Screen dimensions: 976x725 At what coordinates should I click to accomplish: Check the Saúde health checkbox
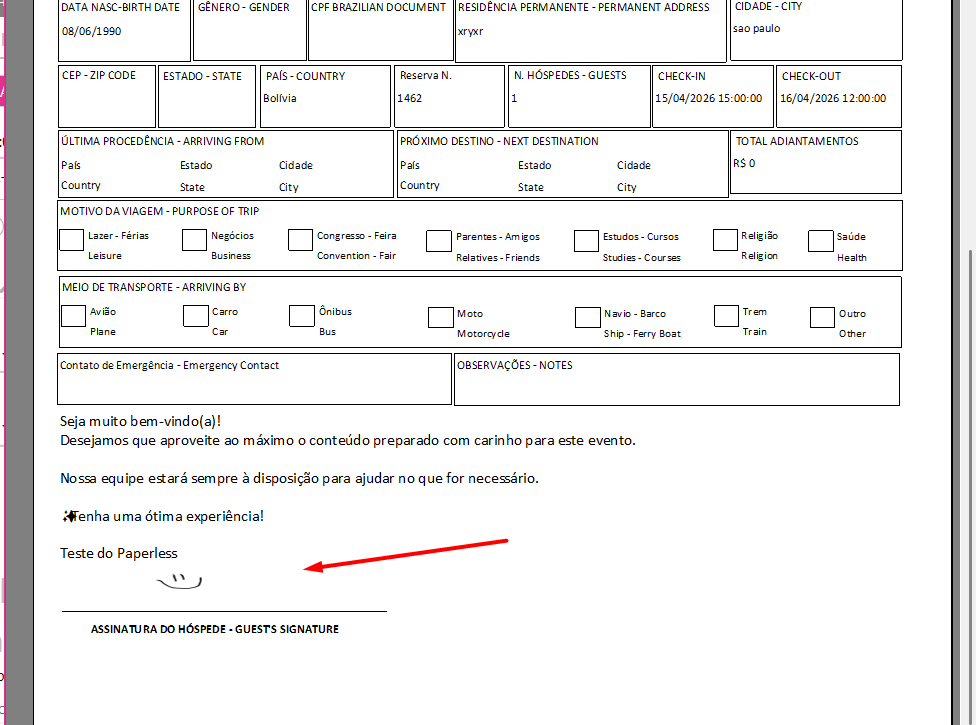point(821,241)
